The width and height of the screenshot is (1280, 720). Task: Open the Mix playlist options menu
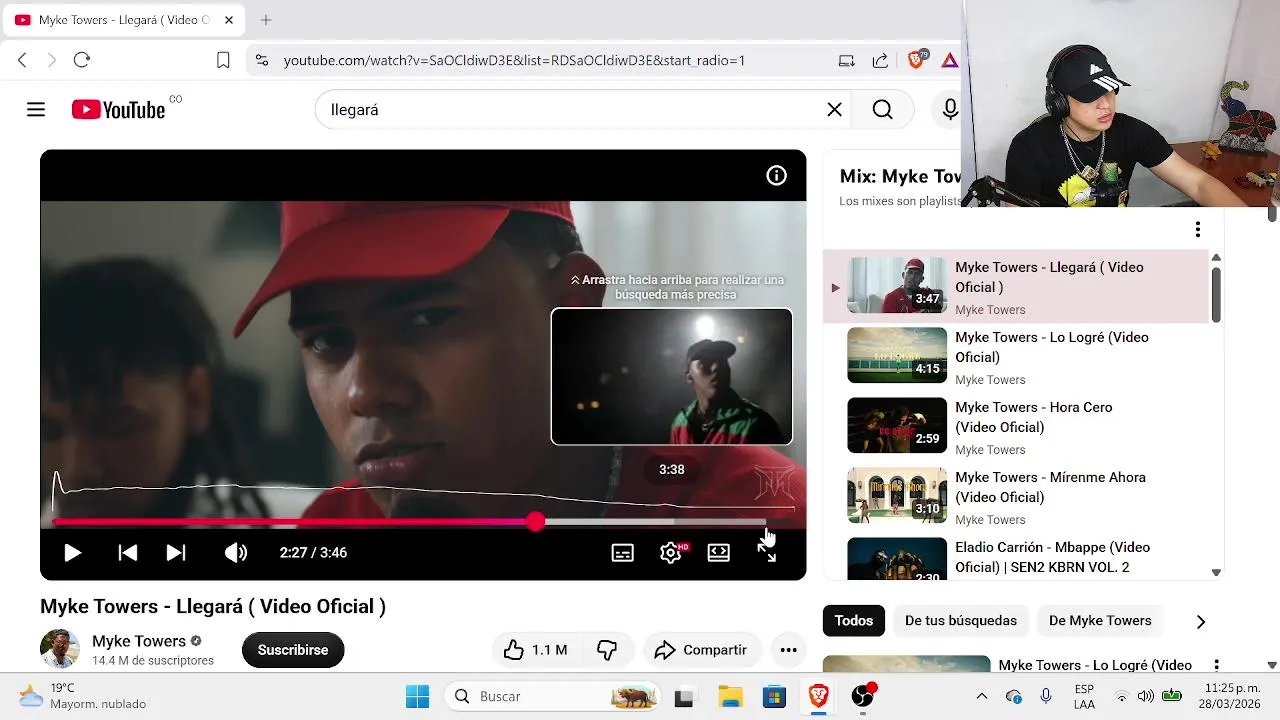click(x=1197, y=230)
